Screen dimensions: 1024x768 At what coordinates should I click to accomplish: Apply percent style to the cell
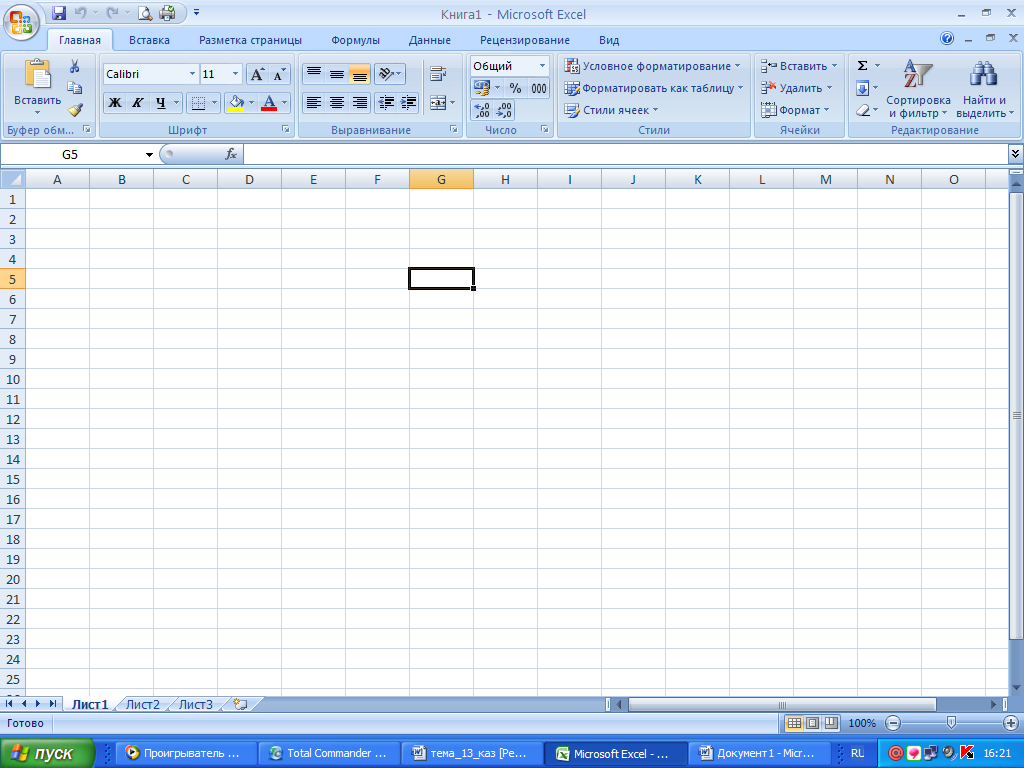click(515, 88)
